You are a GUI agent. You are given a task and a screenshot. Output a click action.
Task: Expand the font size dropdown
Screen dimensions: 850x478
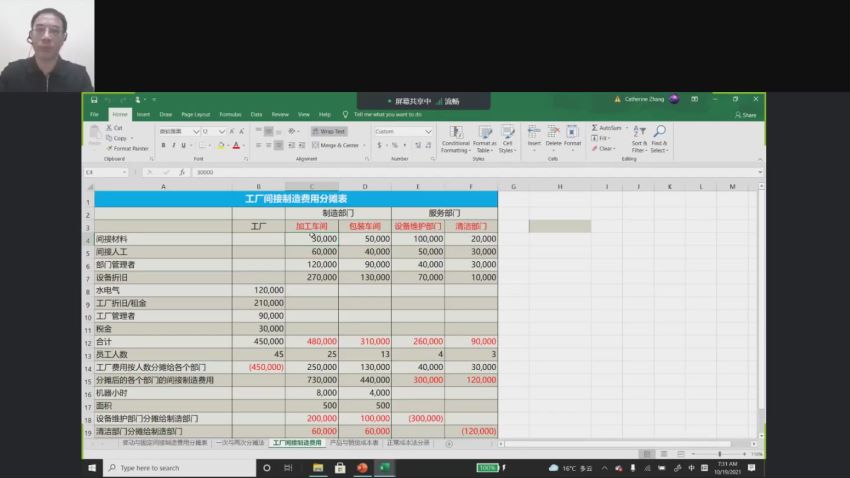click(223, 131)
